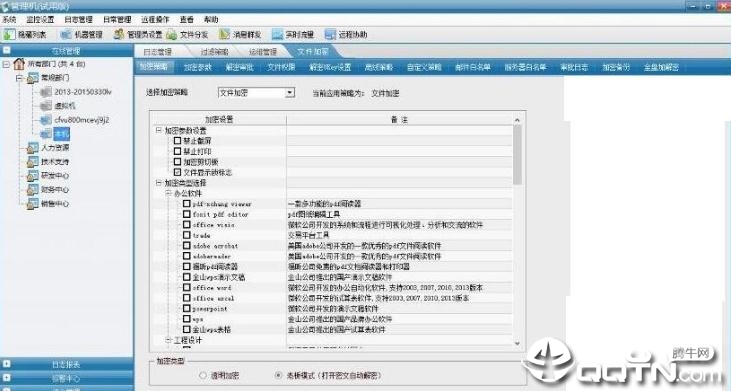Open the 解密审批 sub-tab
Screen dimensions: 731x391
click(x=239, y=67)
